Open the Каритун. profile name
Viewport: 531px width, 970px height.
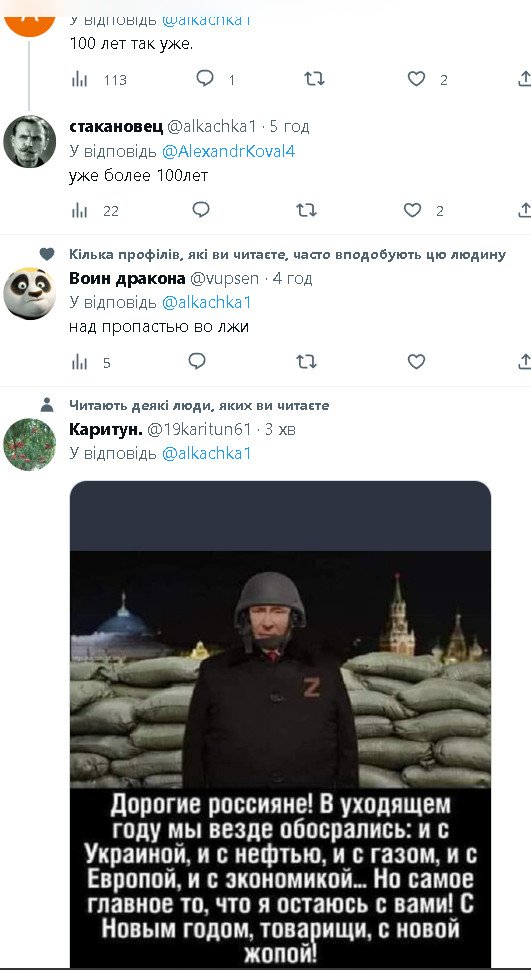pyautogui.click(x=106, y=429)
